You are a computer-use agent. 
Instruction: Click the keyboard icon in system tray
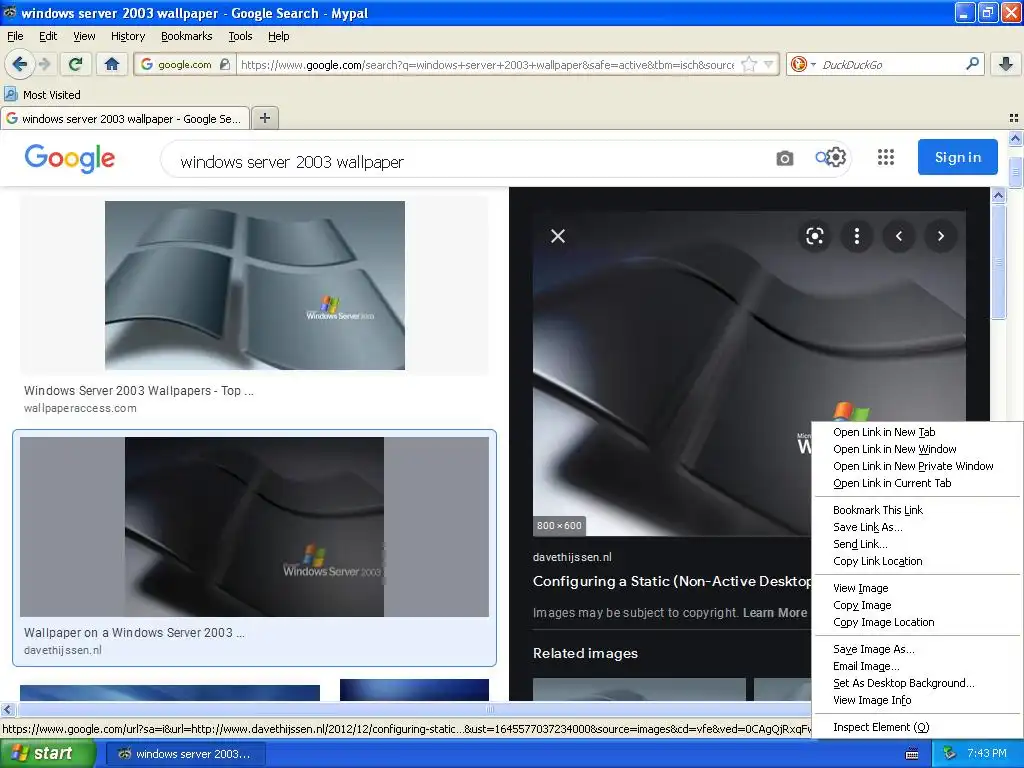point(912,754)
